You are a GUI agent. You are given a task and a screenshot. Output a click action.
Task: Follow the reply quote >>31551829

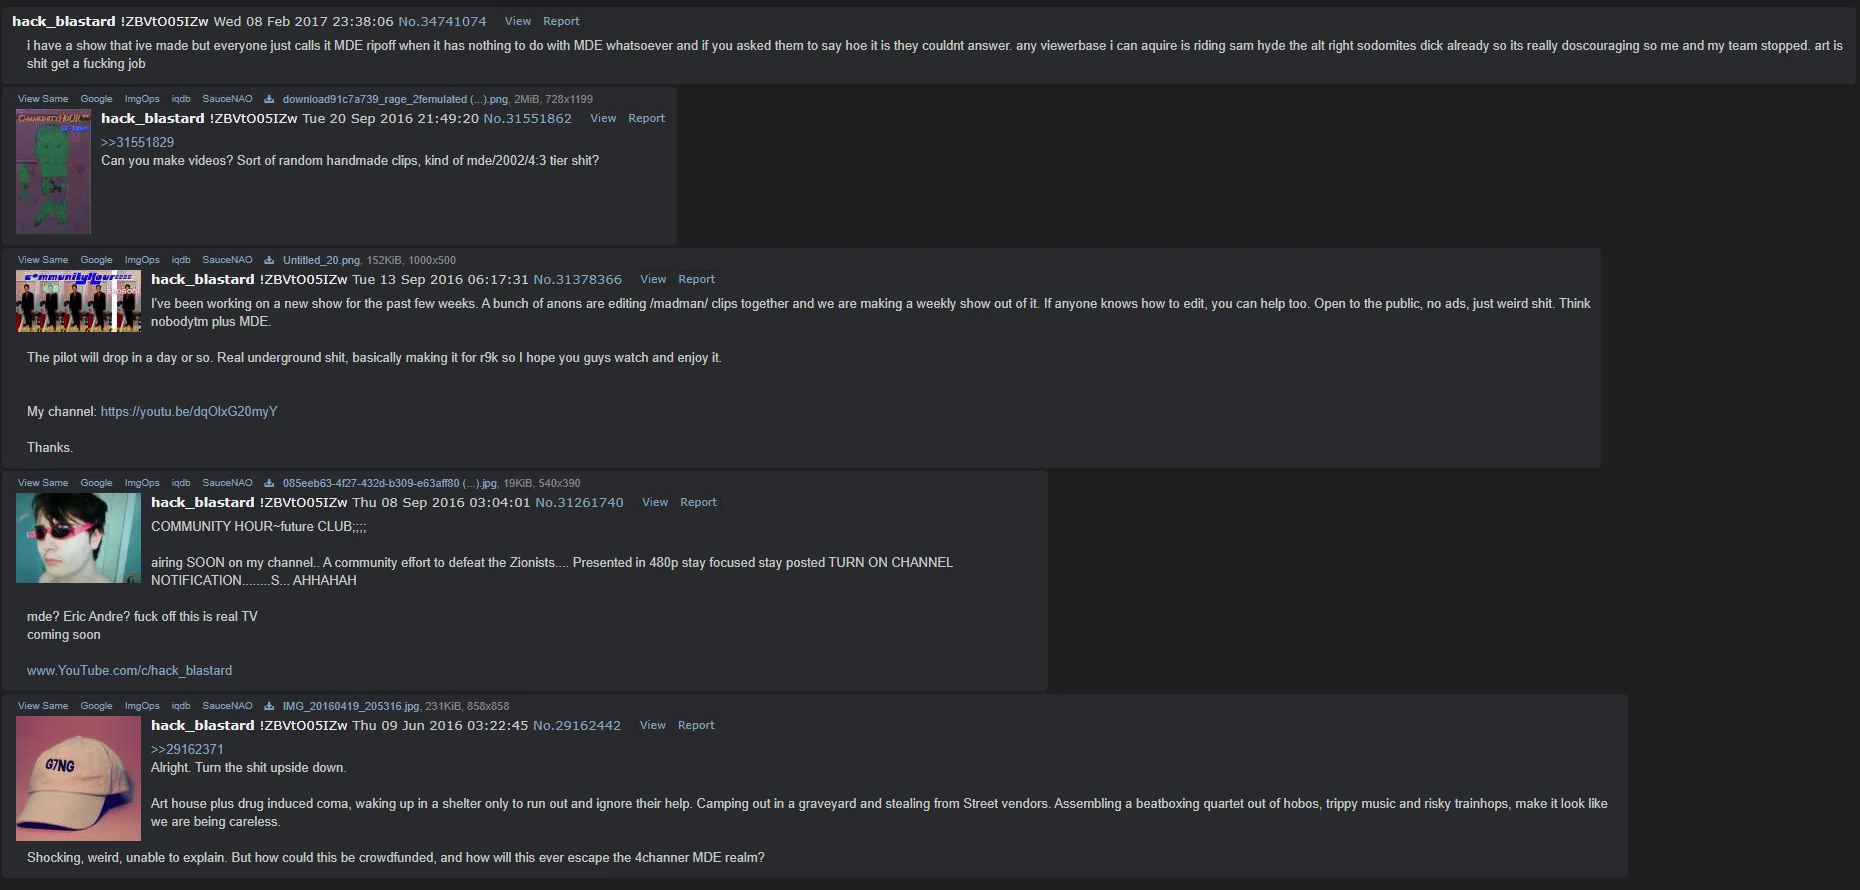137,143
